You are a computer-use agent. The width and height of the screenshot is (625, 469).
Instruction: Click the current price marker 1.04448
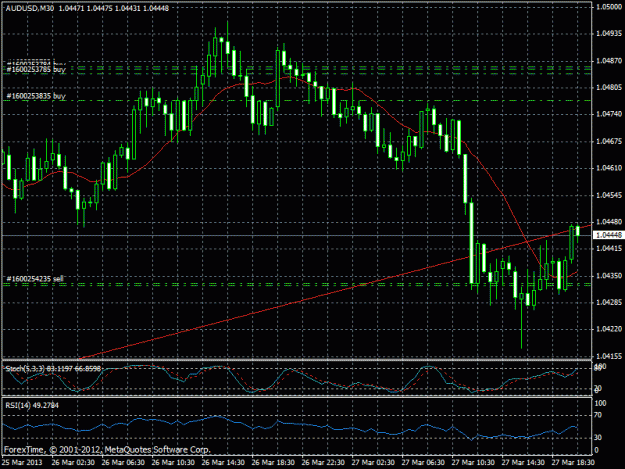(x=608, y=235)
